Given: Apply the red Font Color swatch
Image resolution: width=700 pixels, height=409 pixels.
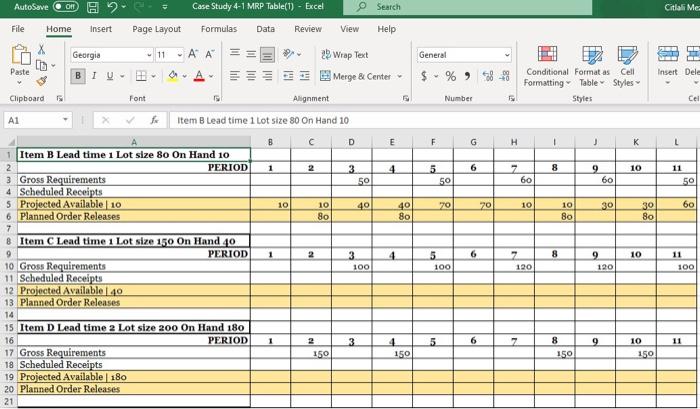Looking at the screenshot, I should tap(199, 76).
